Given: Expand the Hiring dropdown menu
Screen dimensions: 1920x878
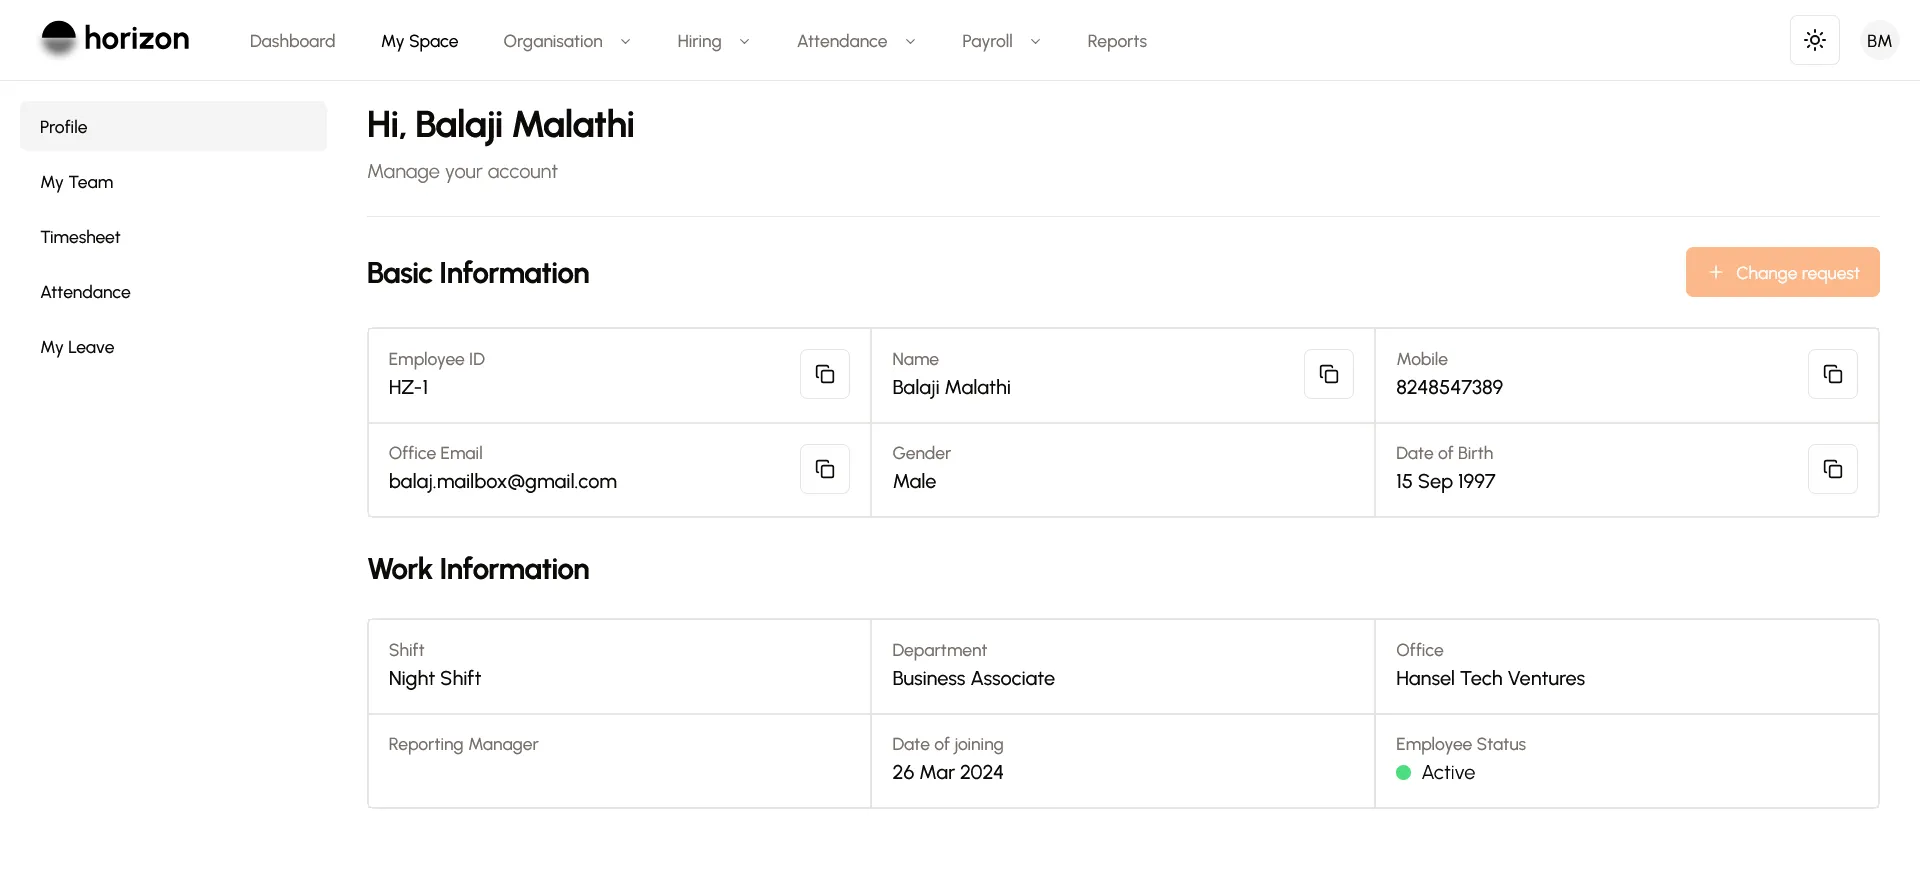Looking at the screenshot, I should click(713, 41).
